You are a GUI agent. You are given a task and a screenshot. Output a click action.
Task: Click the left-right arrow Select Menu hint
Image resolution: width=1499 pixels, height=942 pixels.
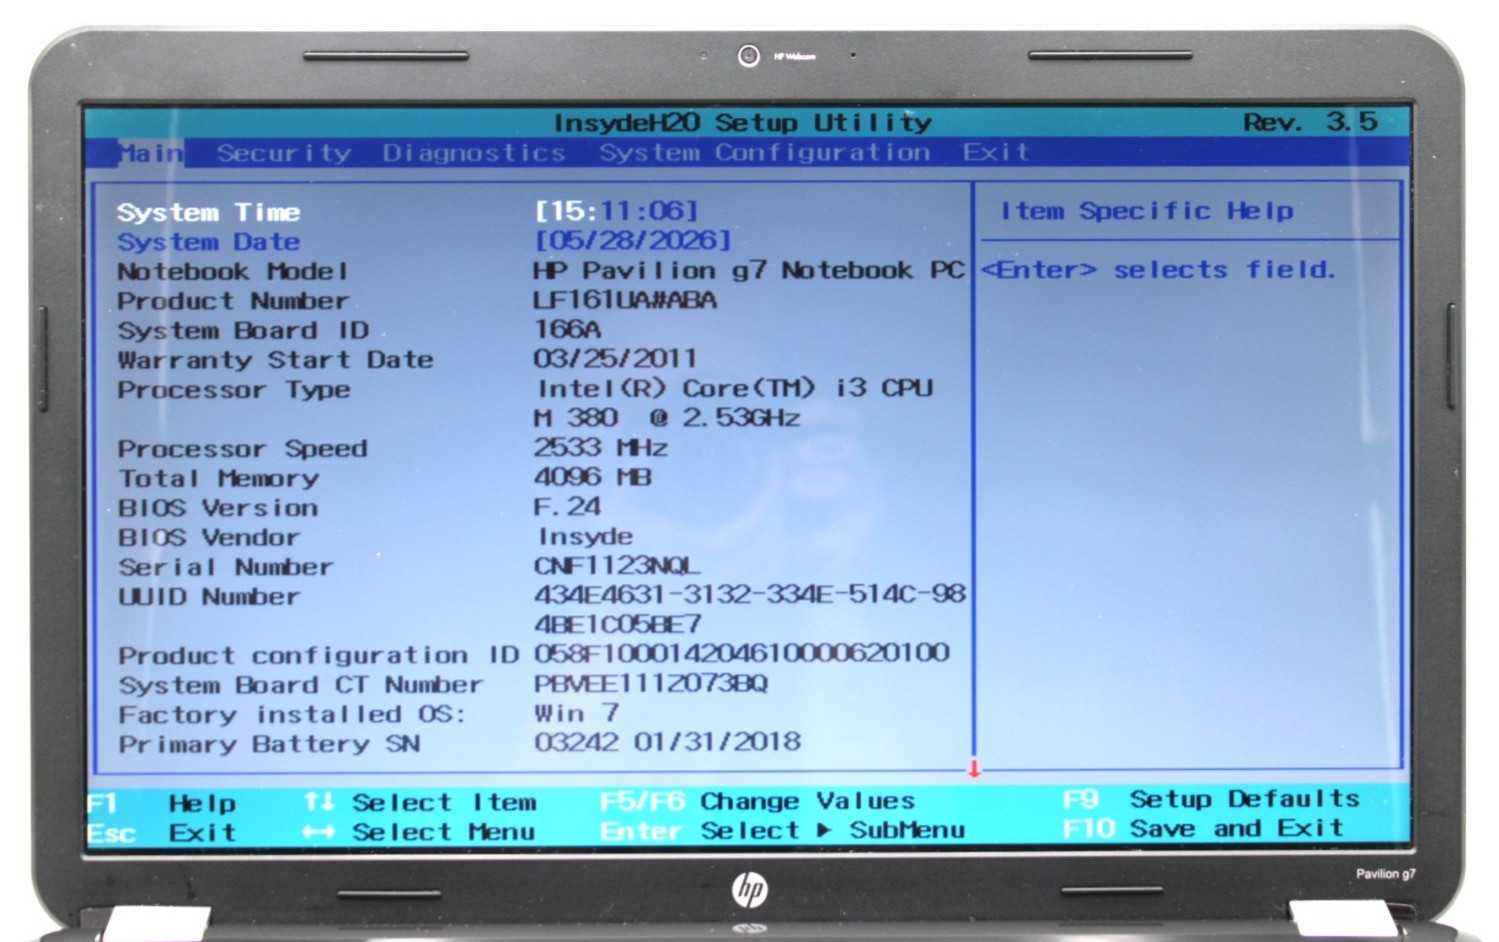419,831
